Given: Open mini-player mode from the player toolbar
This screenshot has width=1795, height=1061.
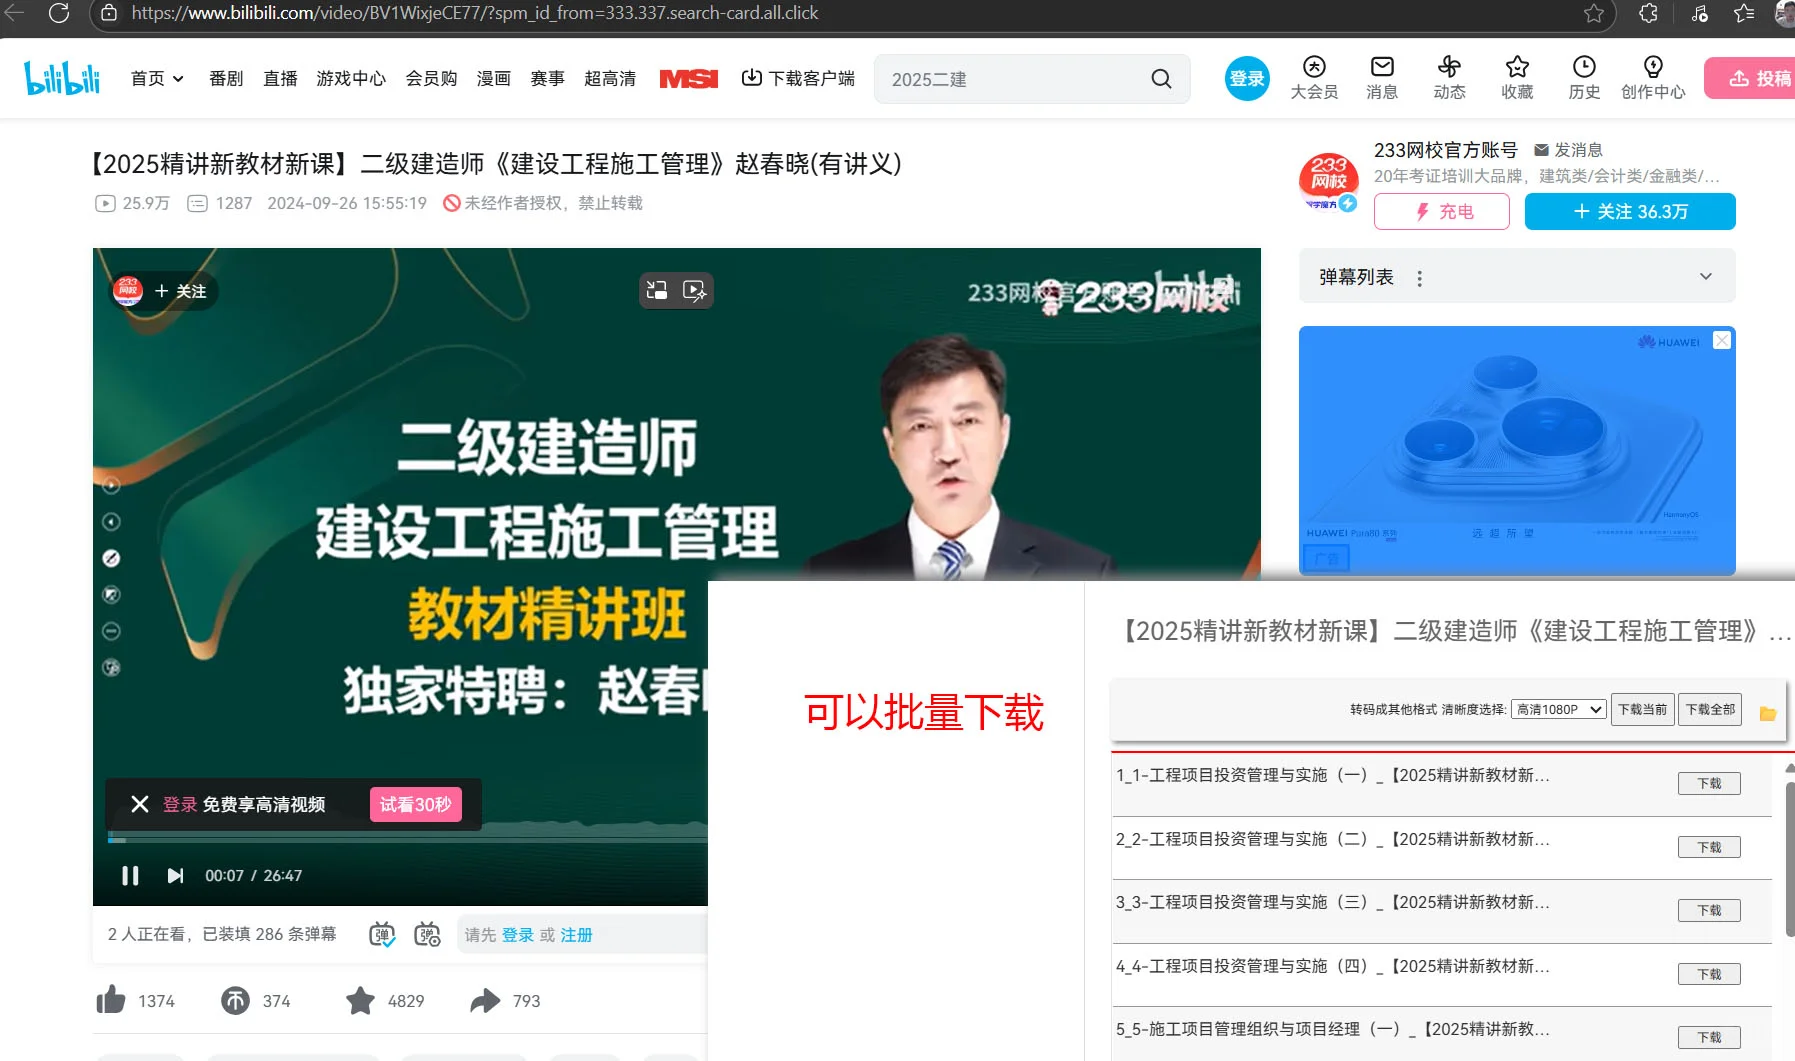Looking at the screenshot, I should pyautogui.click(x=657, y=290).
